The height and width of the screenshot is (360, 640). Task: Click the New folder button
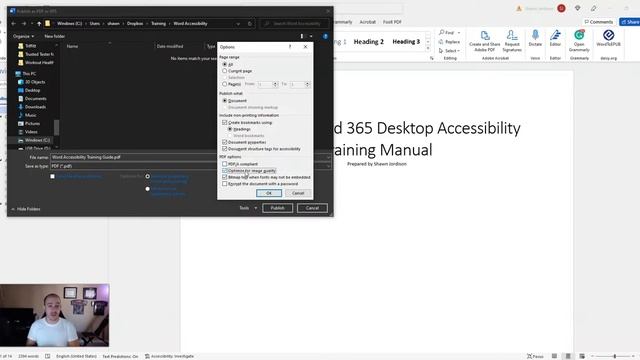click(x=54, y=36)
